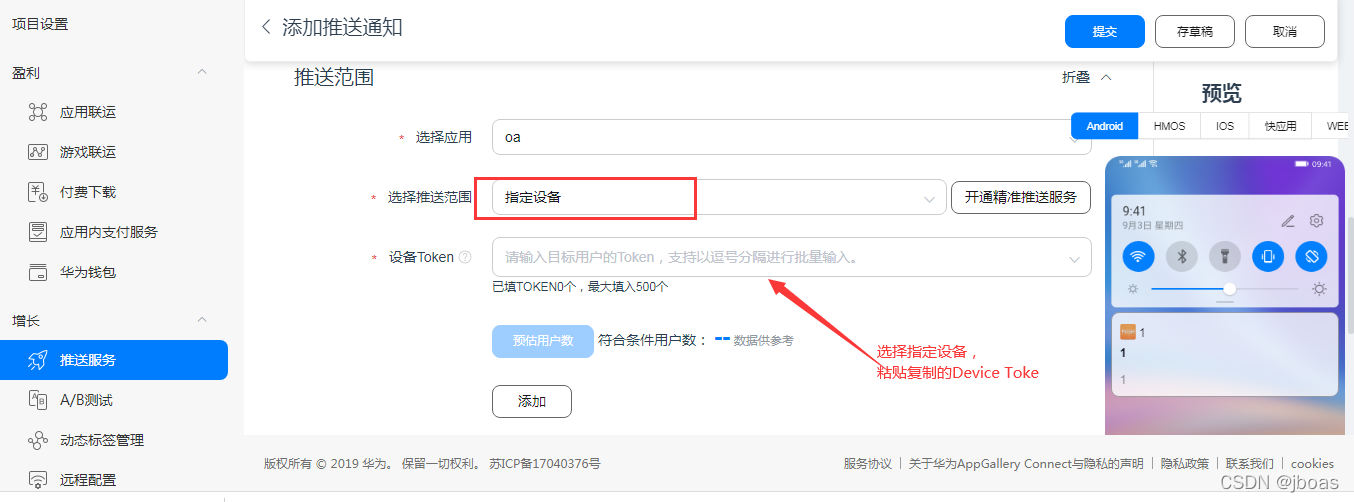Tap the auto-rotate toggle in phone preview
Image resolution: width=1354 pixels, height=502 pixels.
(x=1311, y=256)
